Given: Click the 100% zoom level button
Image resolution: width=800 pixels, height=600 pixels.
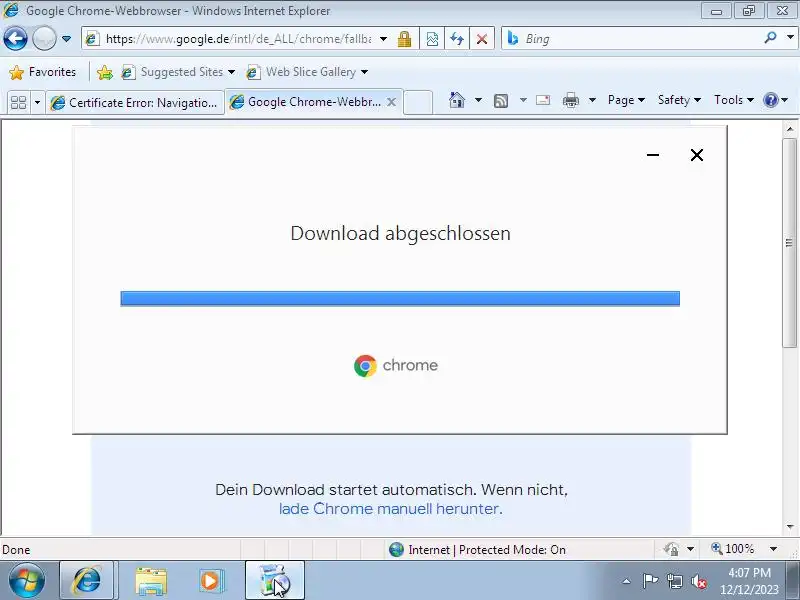Looking at the screenshot, I should click(733, 549).
